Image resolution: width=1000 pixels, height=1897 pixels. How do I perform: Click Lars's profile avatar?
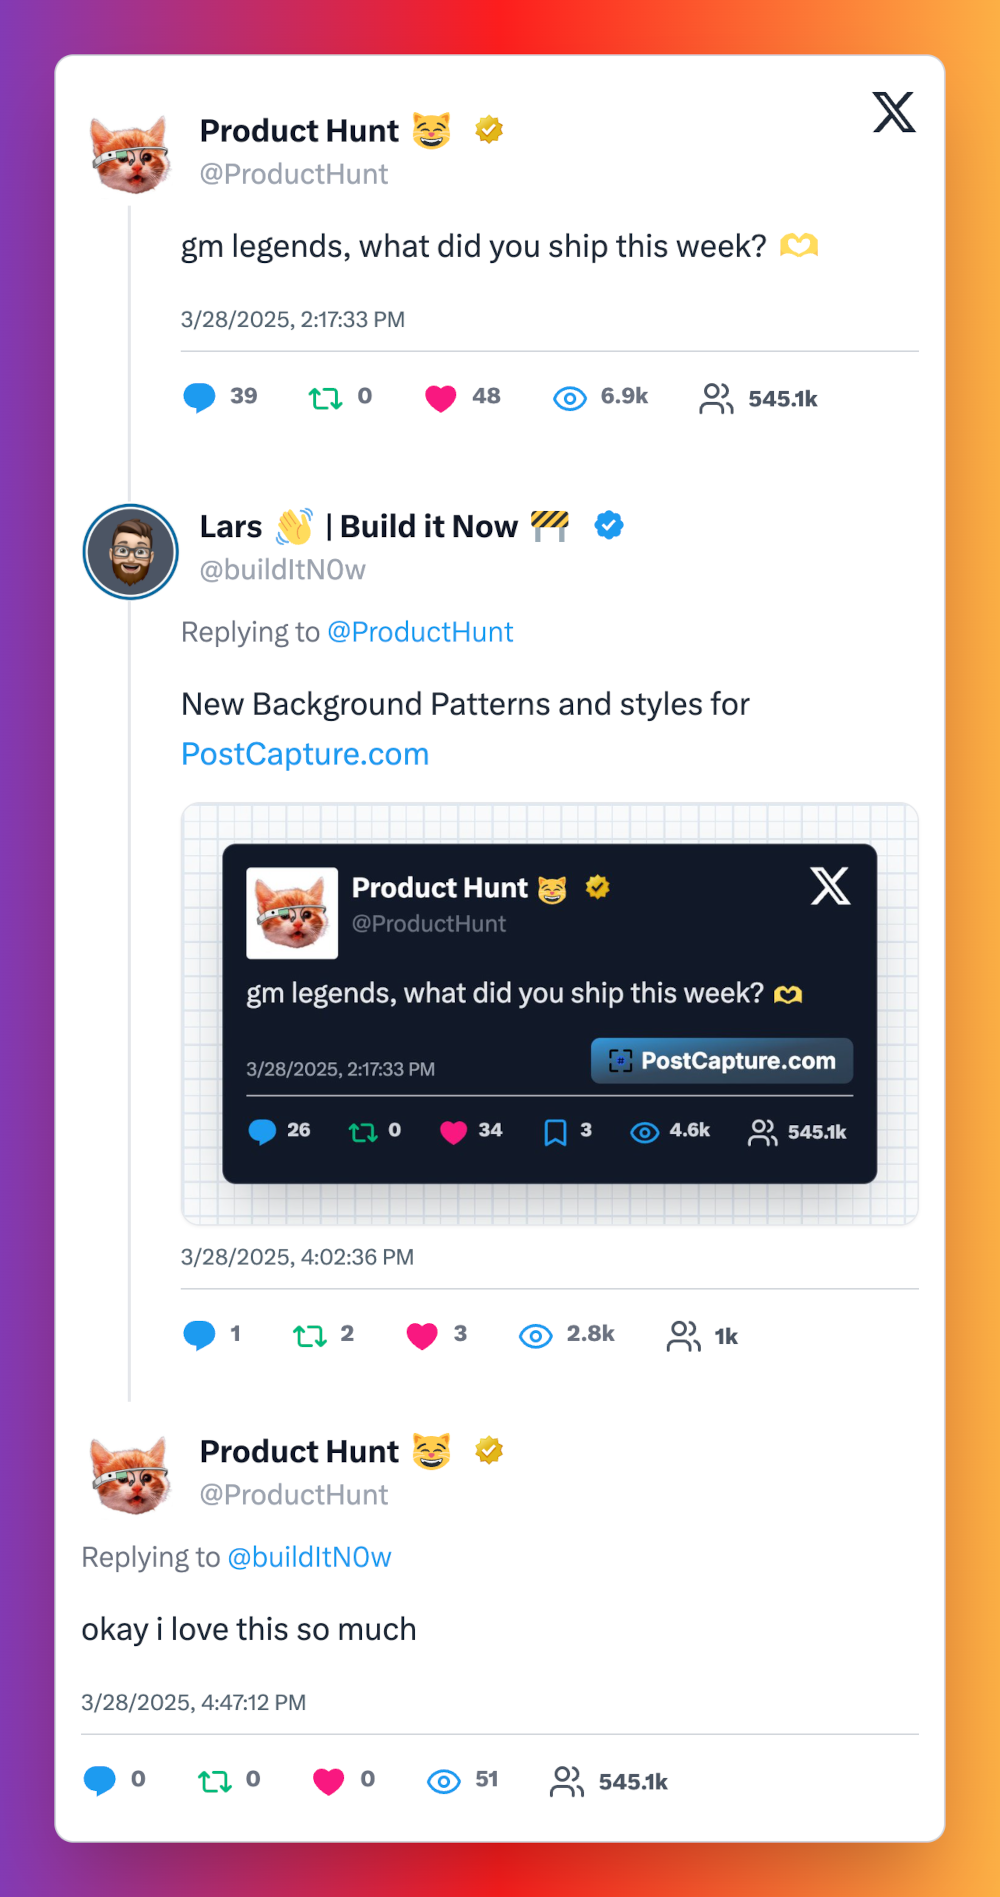131,552
